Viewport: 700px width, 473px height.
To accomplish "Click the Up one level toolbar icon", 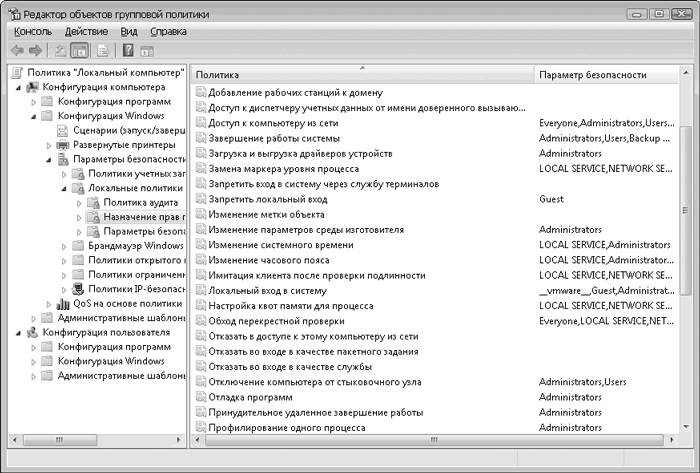I will point(60,50).
